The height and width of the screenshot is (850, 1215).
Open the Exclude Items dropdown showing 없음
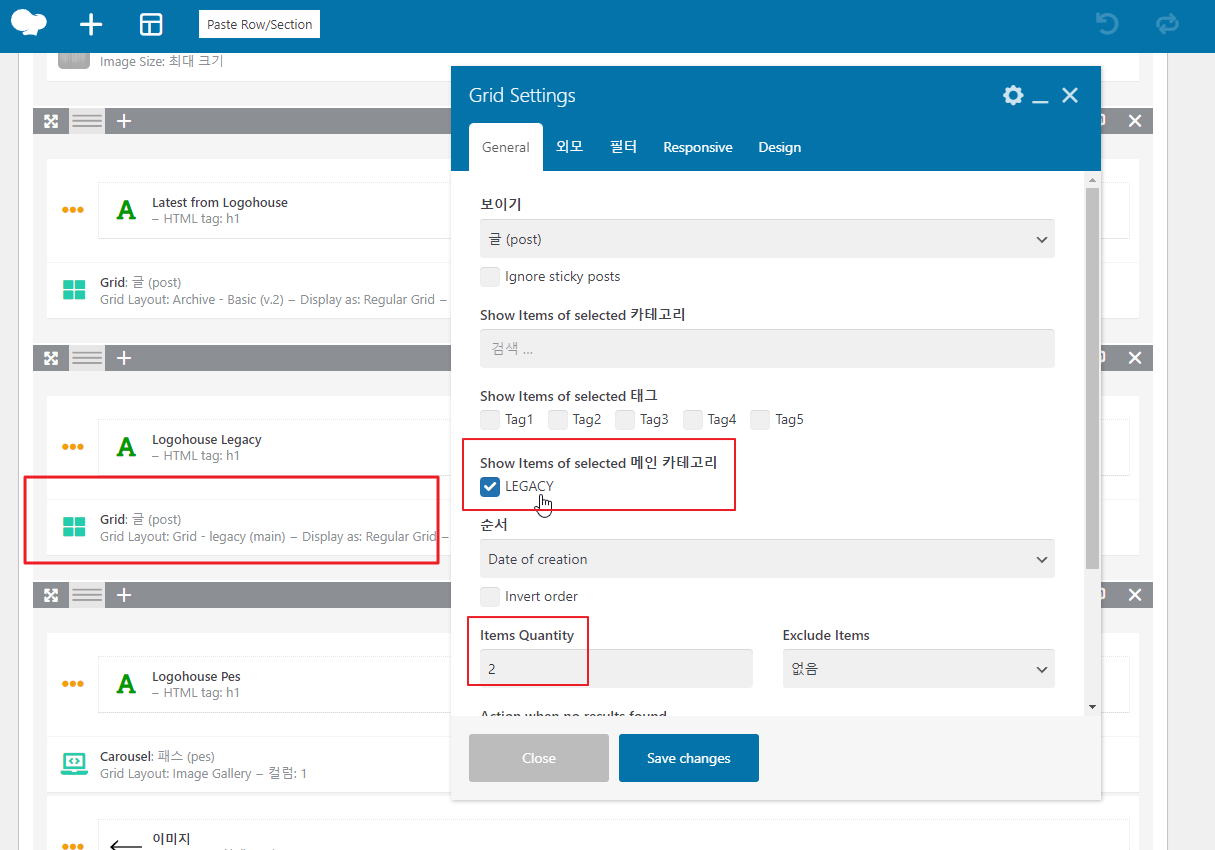coord(918,669)
